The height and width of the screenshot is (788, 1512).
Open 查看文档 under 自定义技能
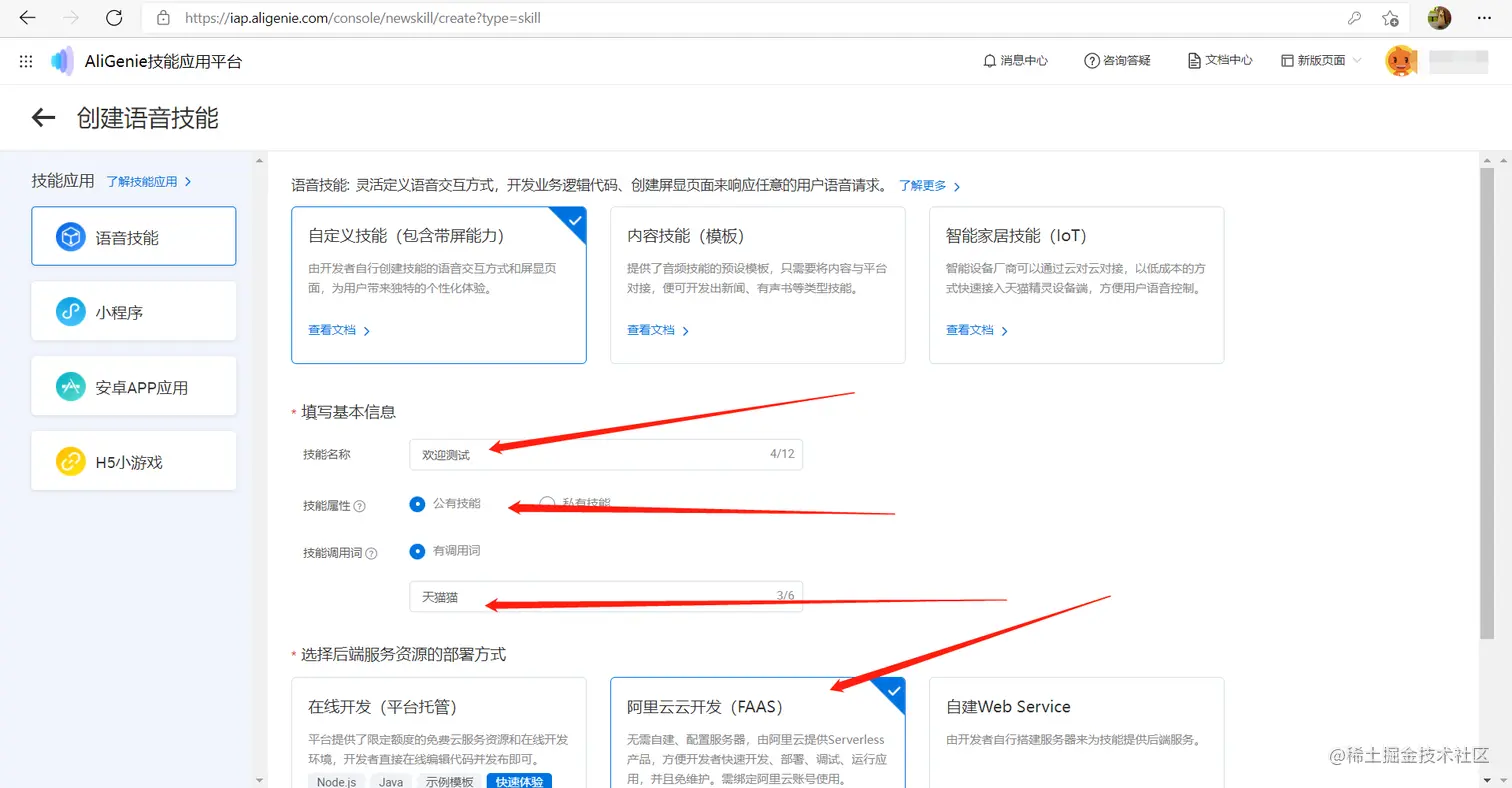339,330
